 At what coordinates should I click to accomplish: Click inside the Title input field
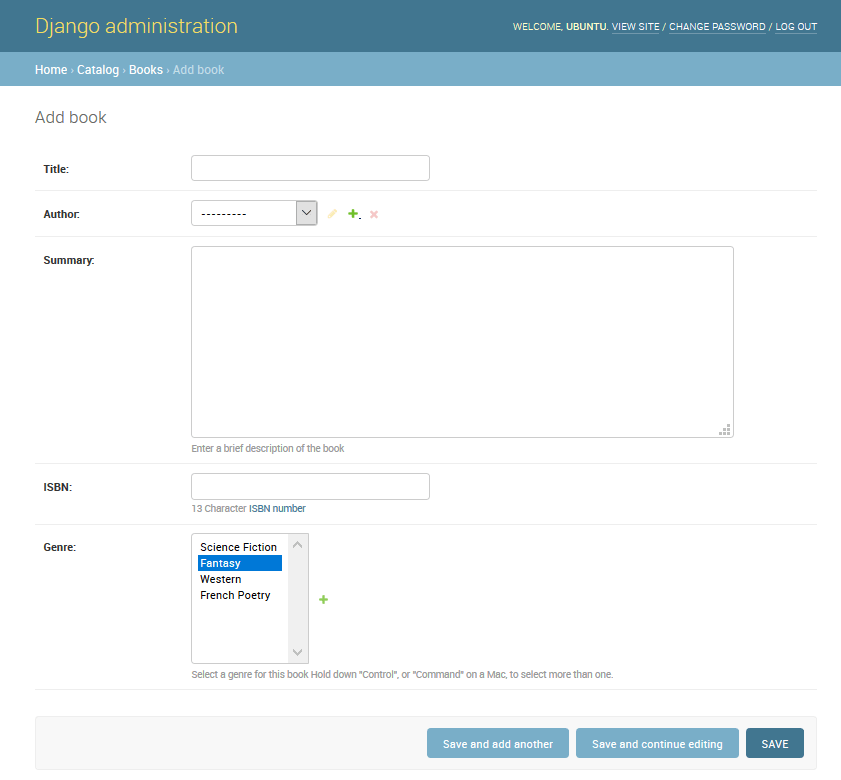[310, 167]
